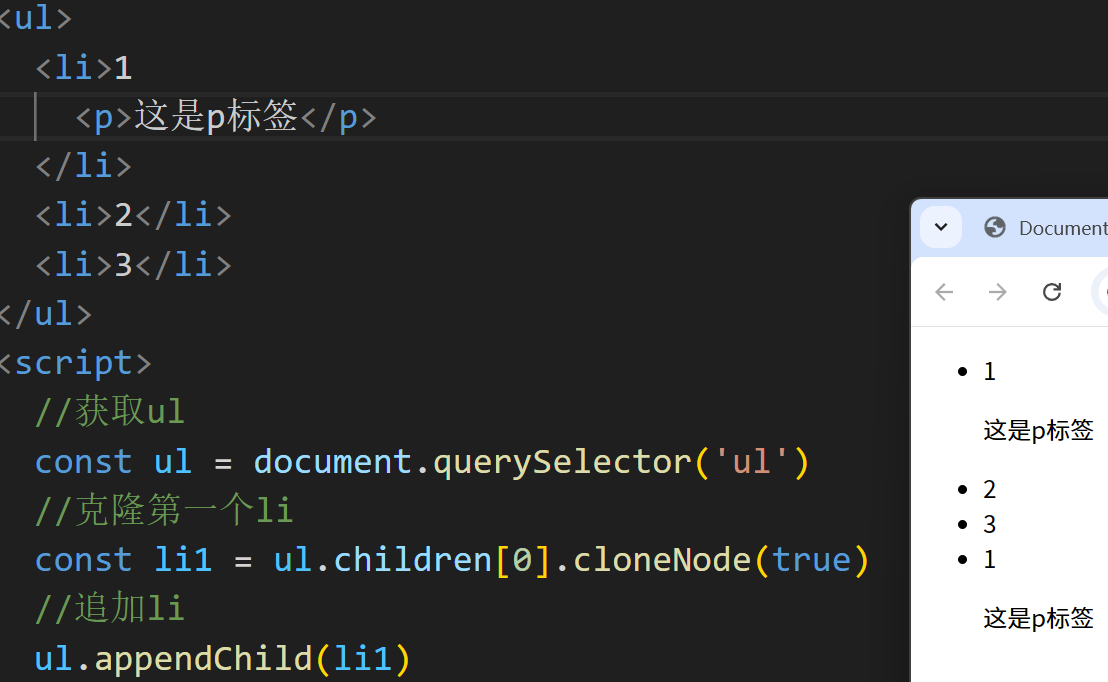Click the 'true' argument of cloneNode

[811, 560]
